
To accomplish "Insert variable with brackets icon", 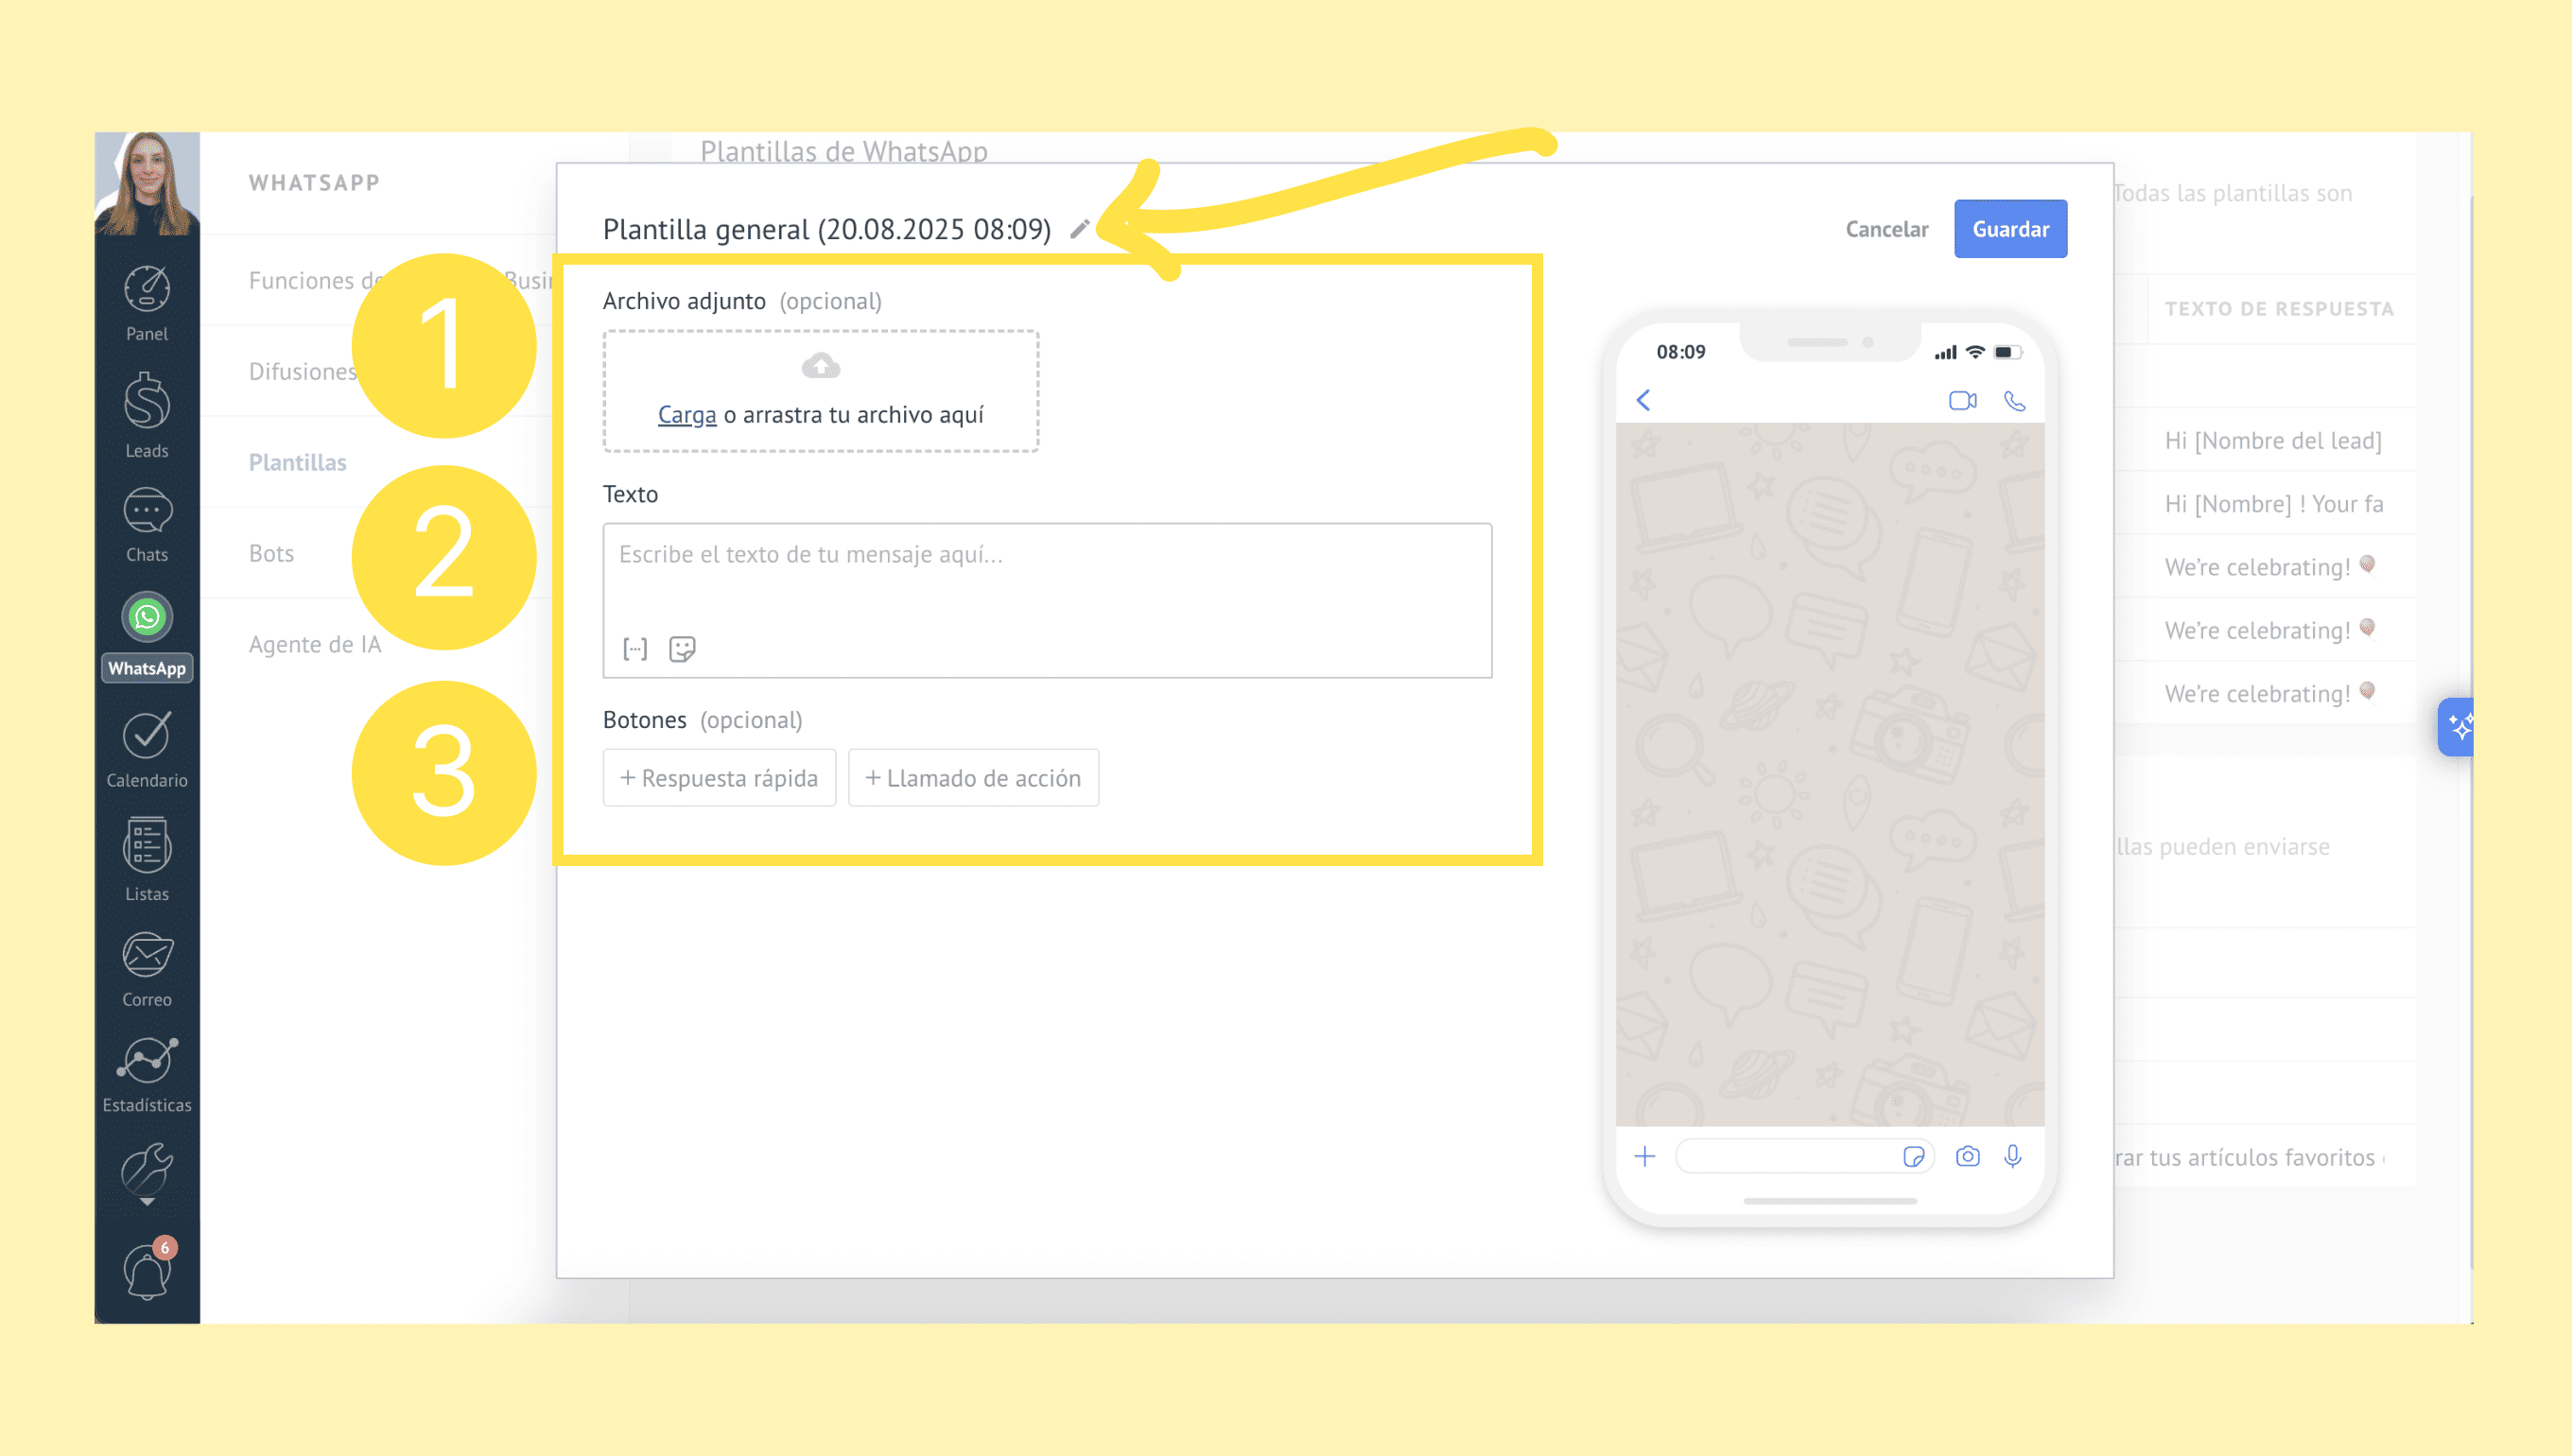I will point(635,649).
